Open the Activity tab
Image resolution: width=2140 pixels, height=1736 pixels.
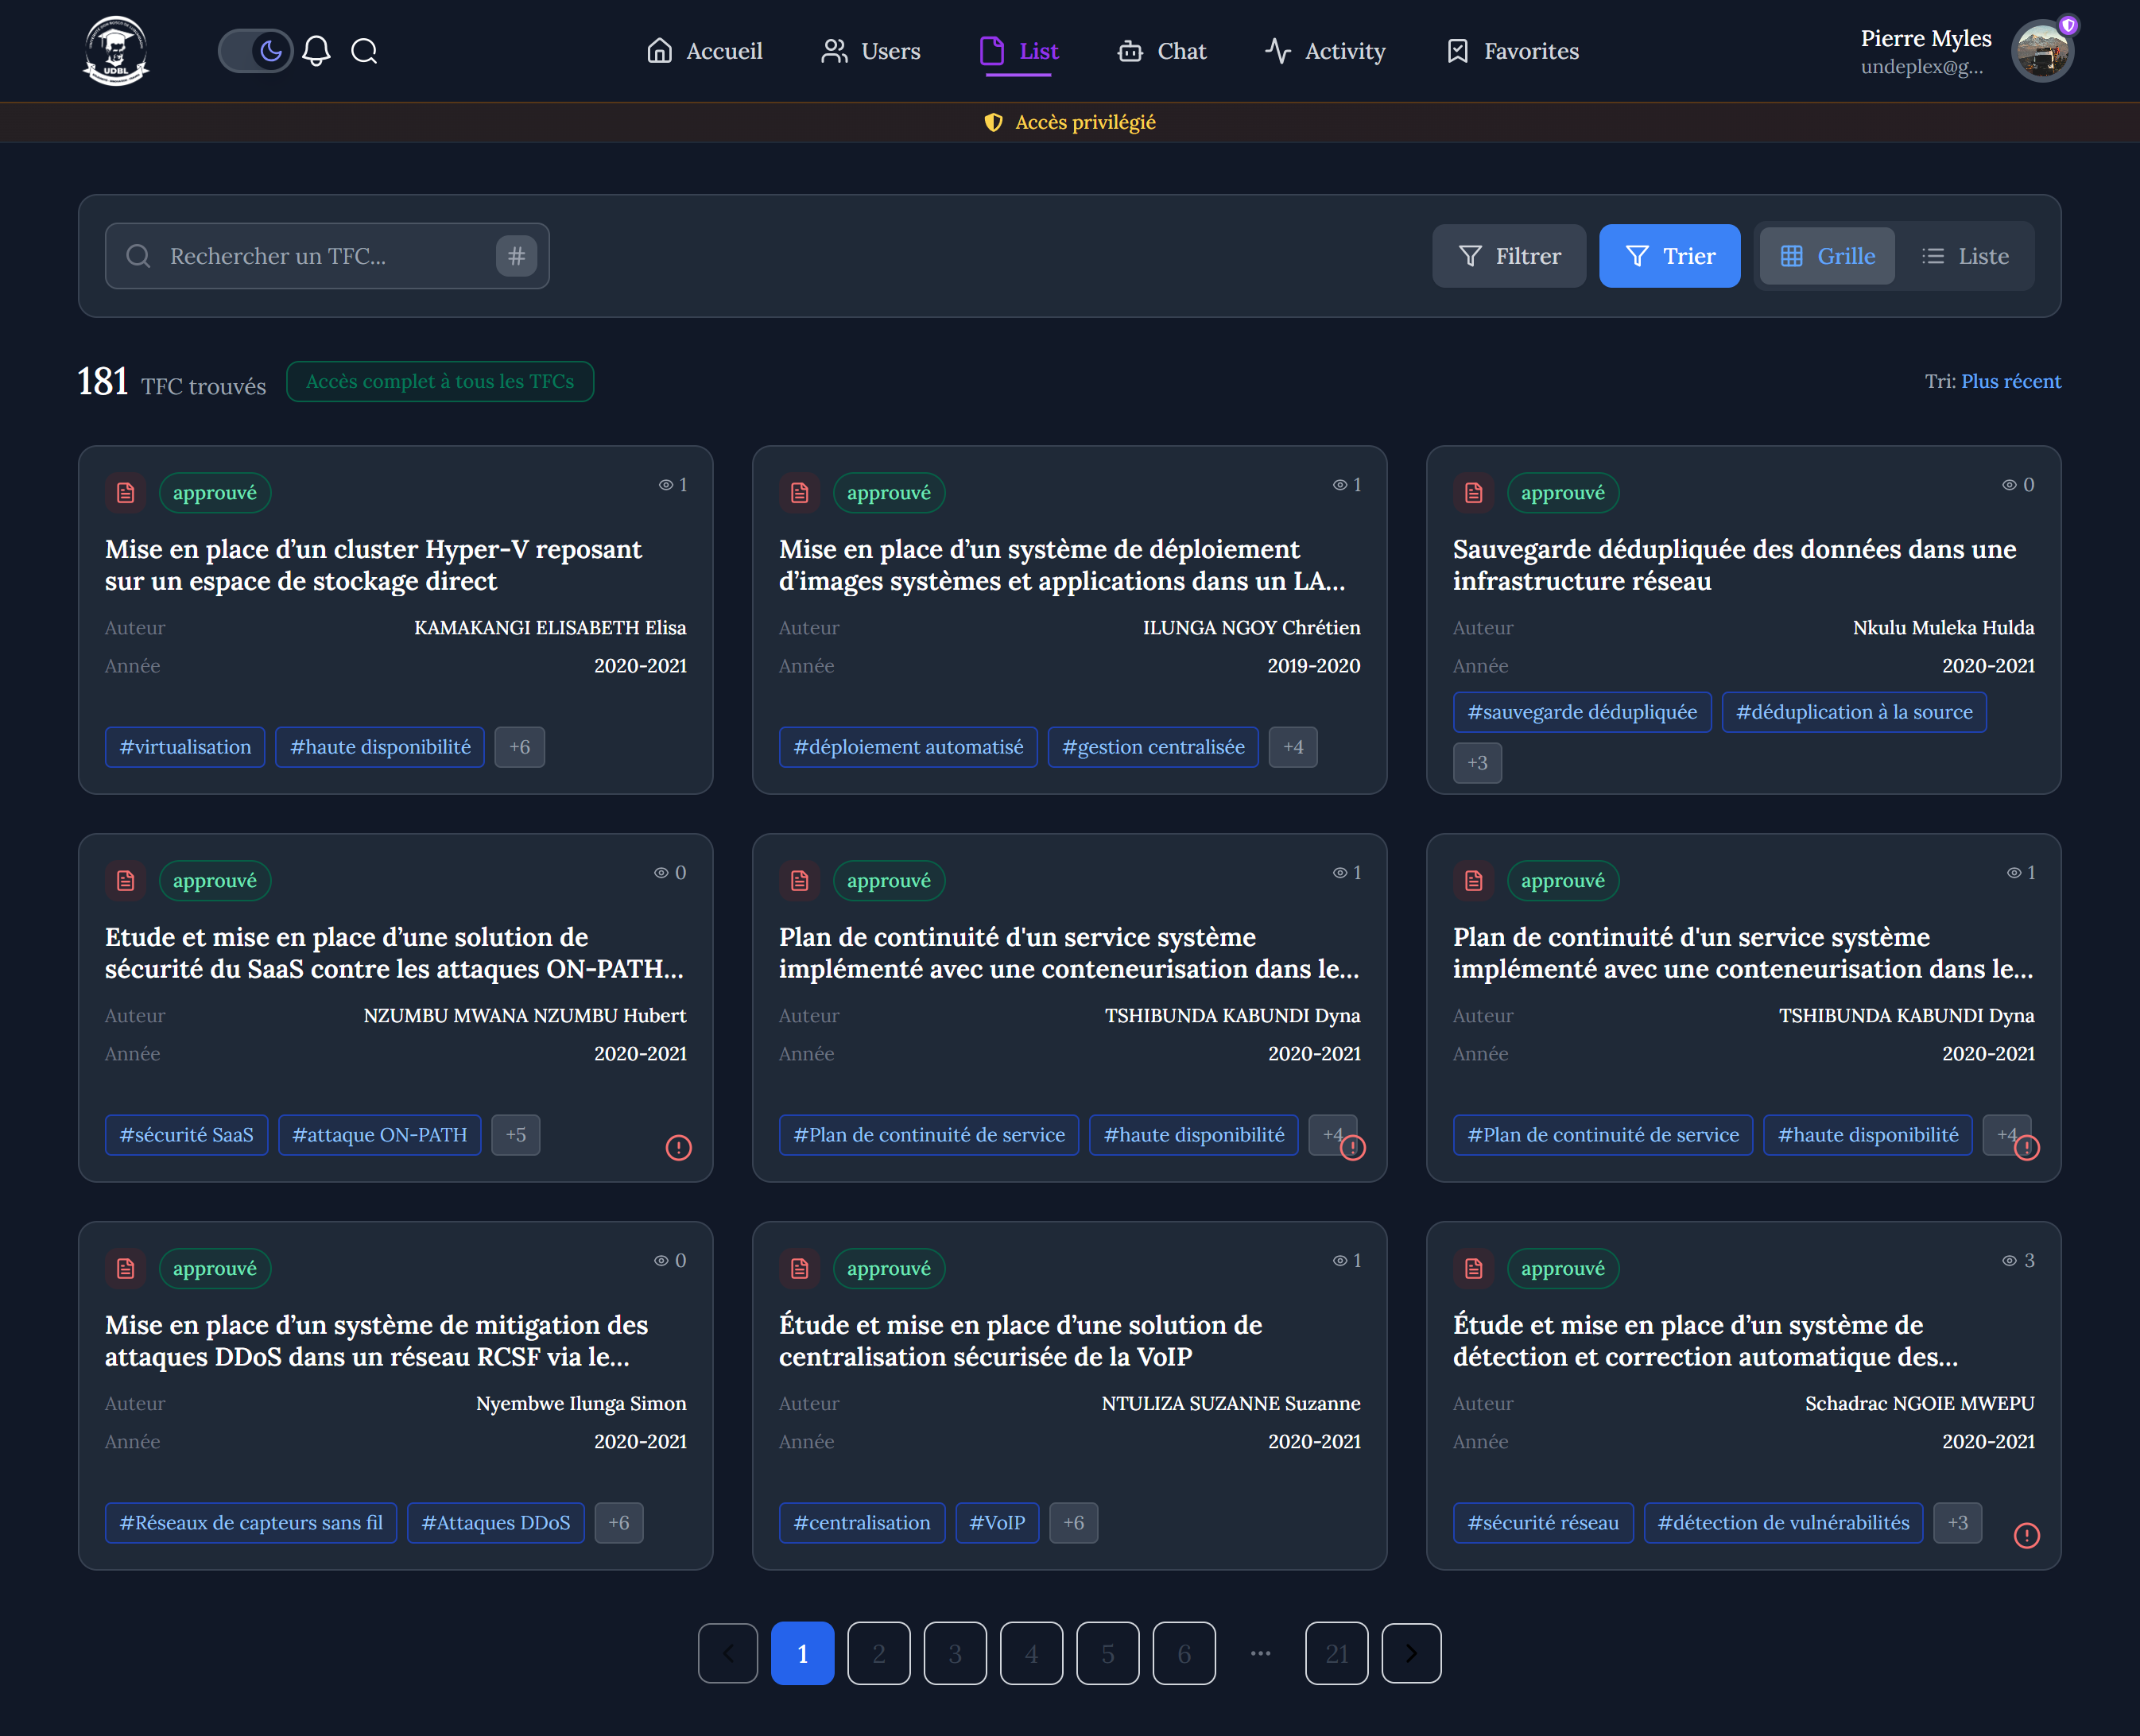(x=1325, y=51)
